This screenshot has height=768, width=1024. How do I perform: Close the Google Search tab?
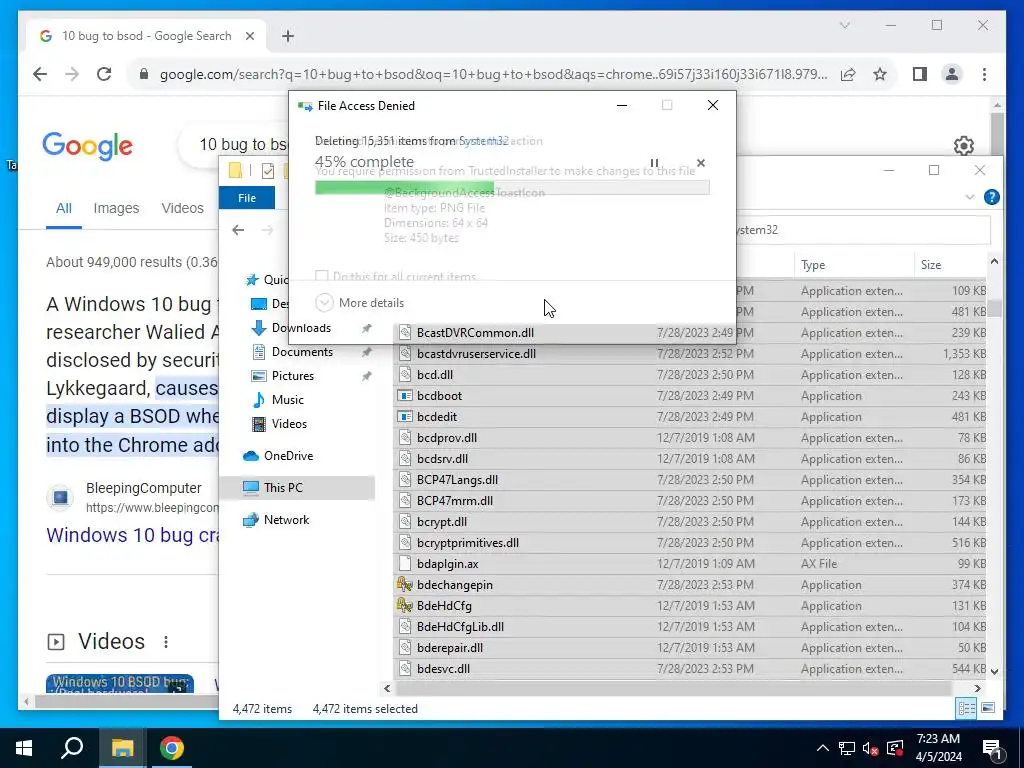(x=249, y=36)
